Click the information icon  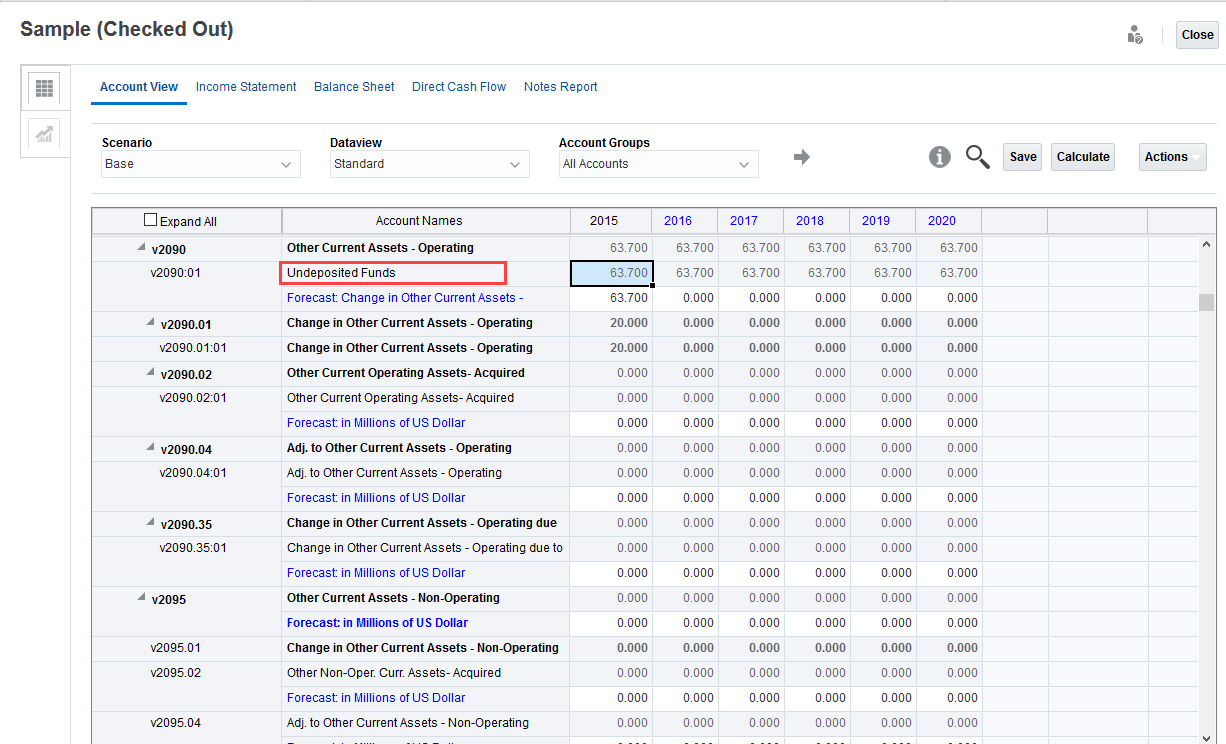(939, 157)
